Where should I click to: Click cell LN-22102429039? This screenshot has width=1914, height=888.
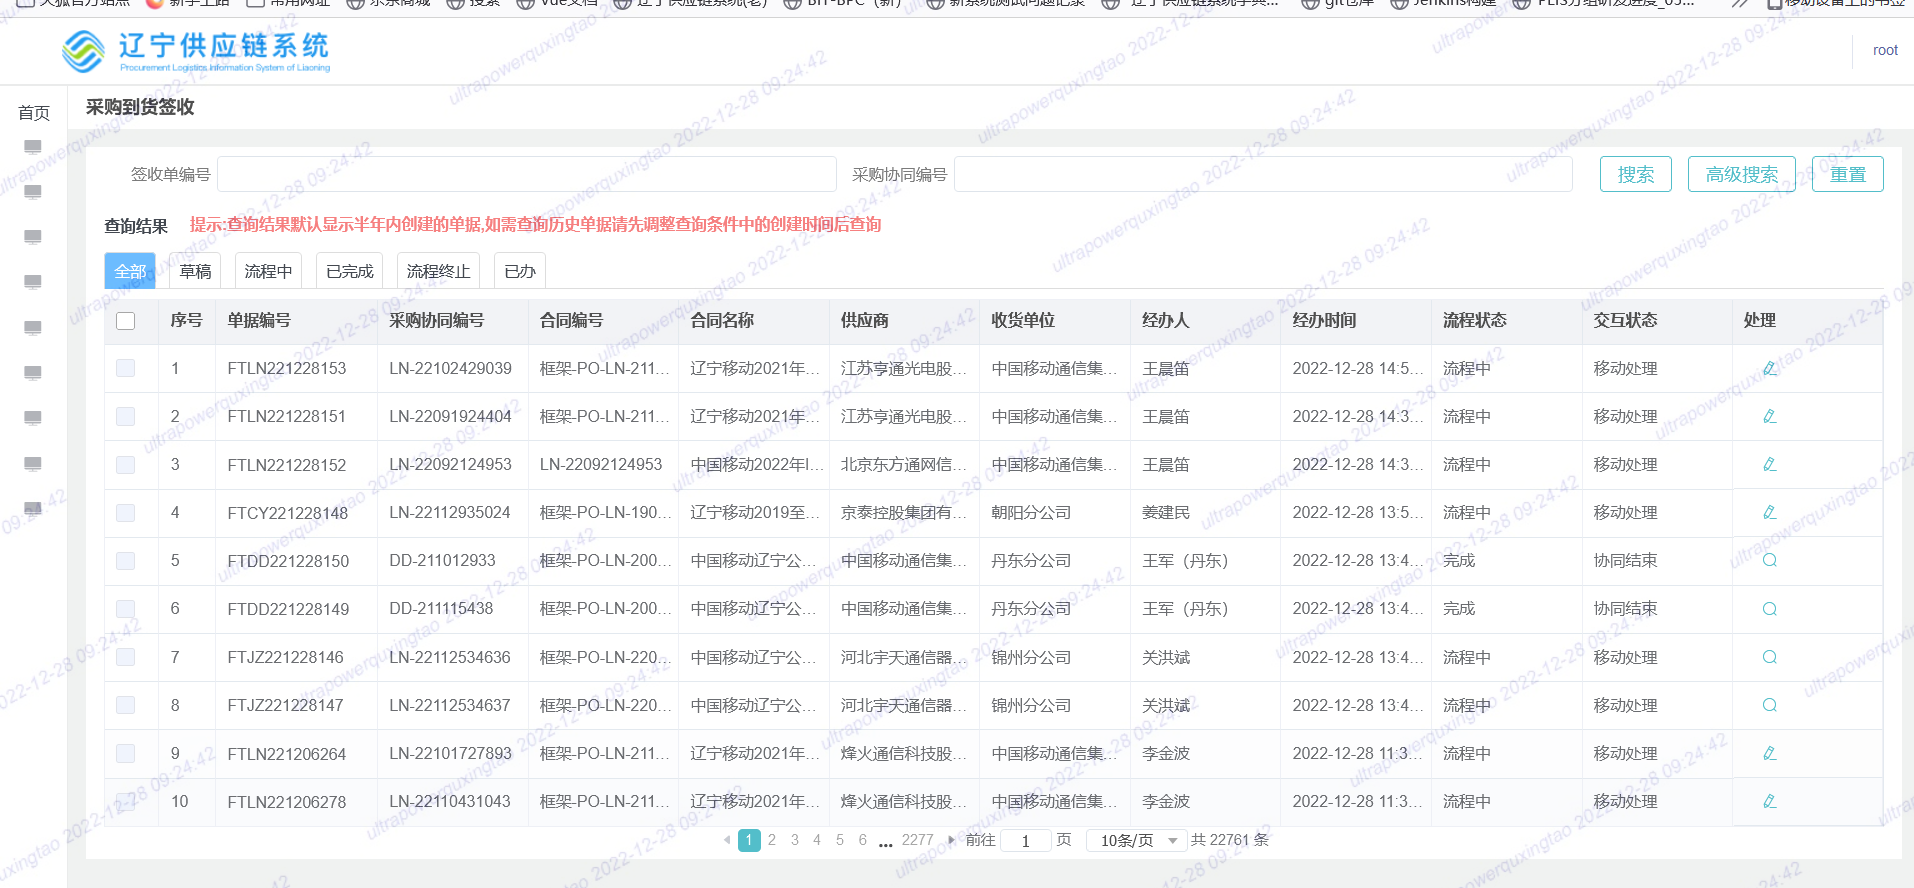450,368
